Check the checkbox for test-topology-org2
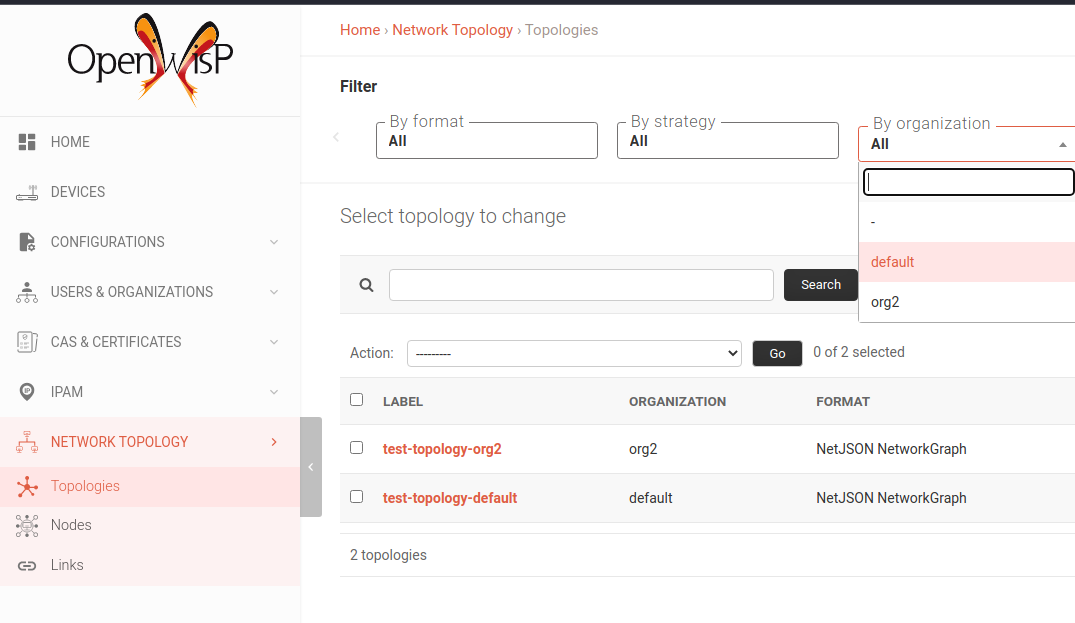Viewport: 1075px width, 623px height. tap(356, 447)
